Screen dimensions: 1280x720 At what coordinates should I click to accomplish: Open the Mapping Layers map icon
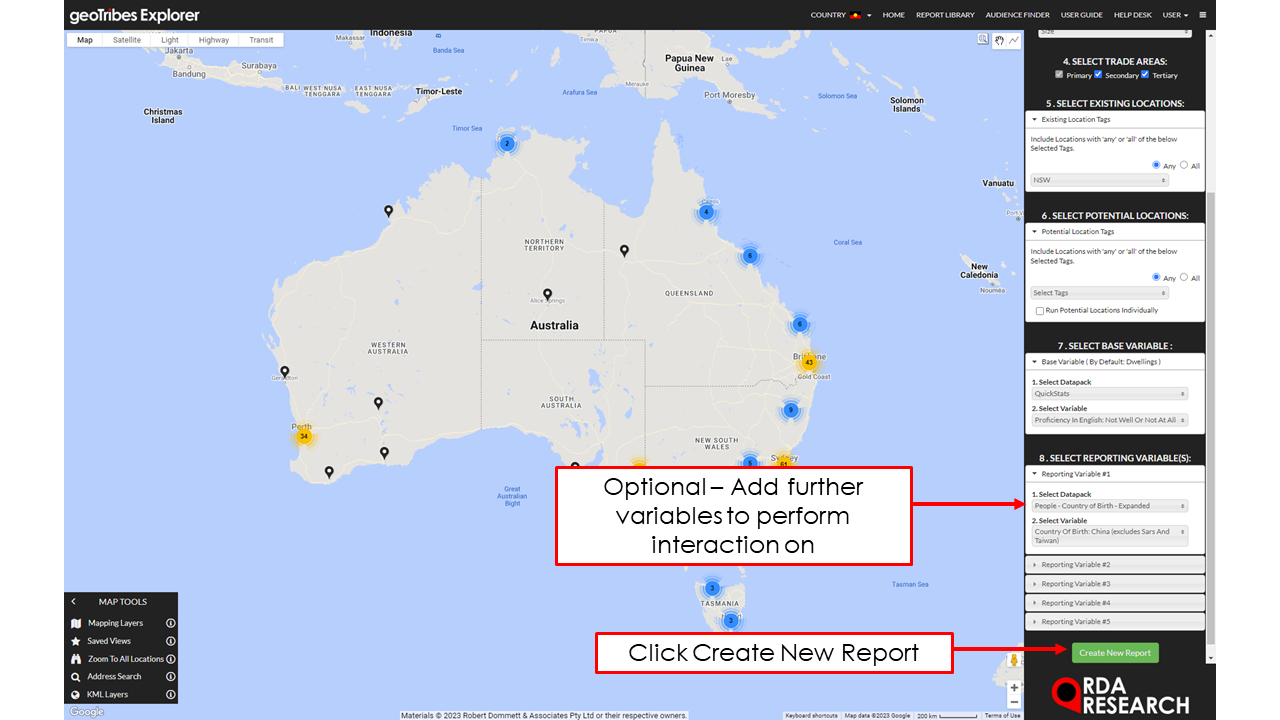click(75, 623)
